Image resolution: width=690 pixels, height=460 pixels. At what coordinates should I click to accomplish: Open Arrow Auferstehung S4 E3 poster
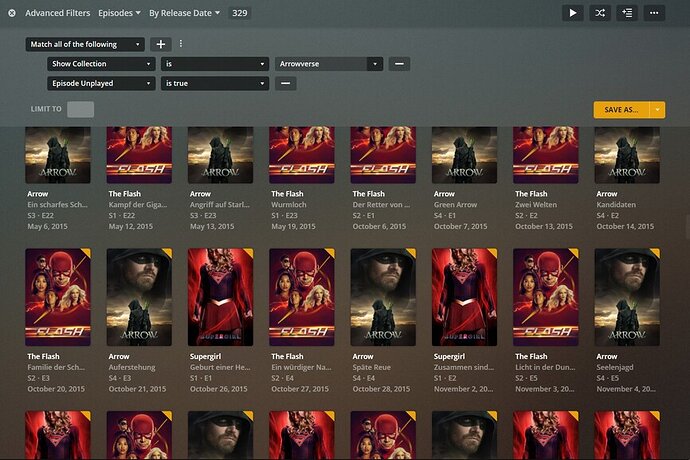[139, 297]
